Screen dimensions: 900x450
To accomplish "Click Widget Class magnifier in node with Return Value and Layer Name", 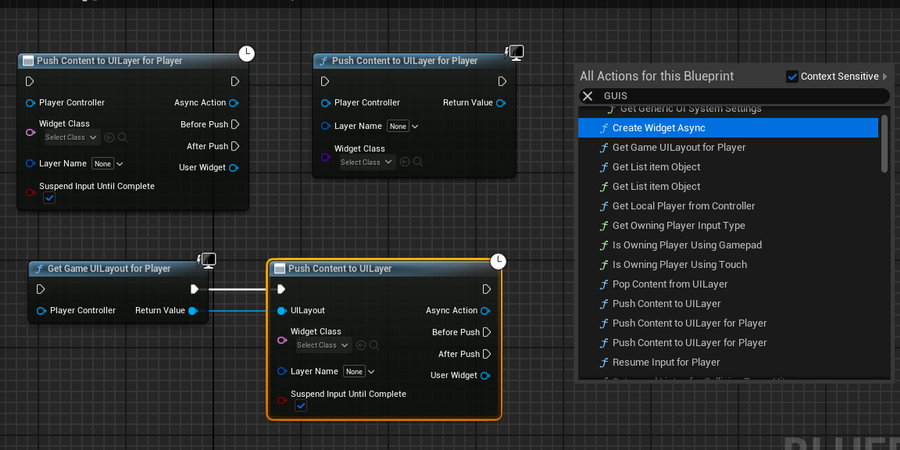I will (418, 162).
